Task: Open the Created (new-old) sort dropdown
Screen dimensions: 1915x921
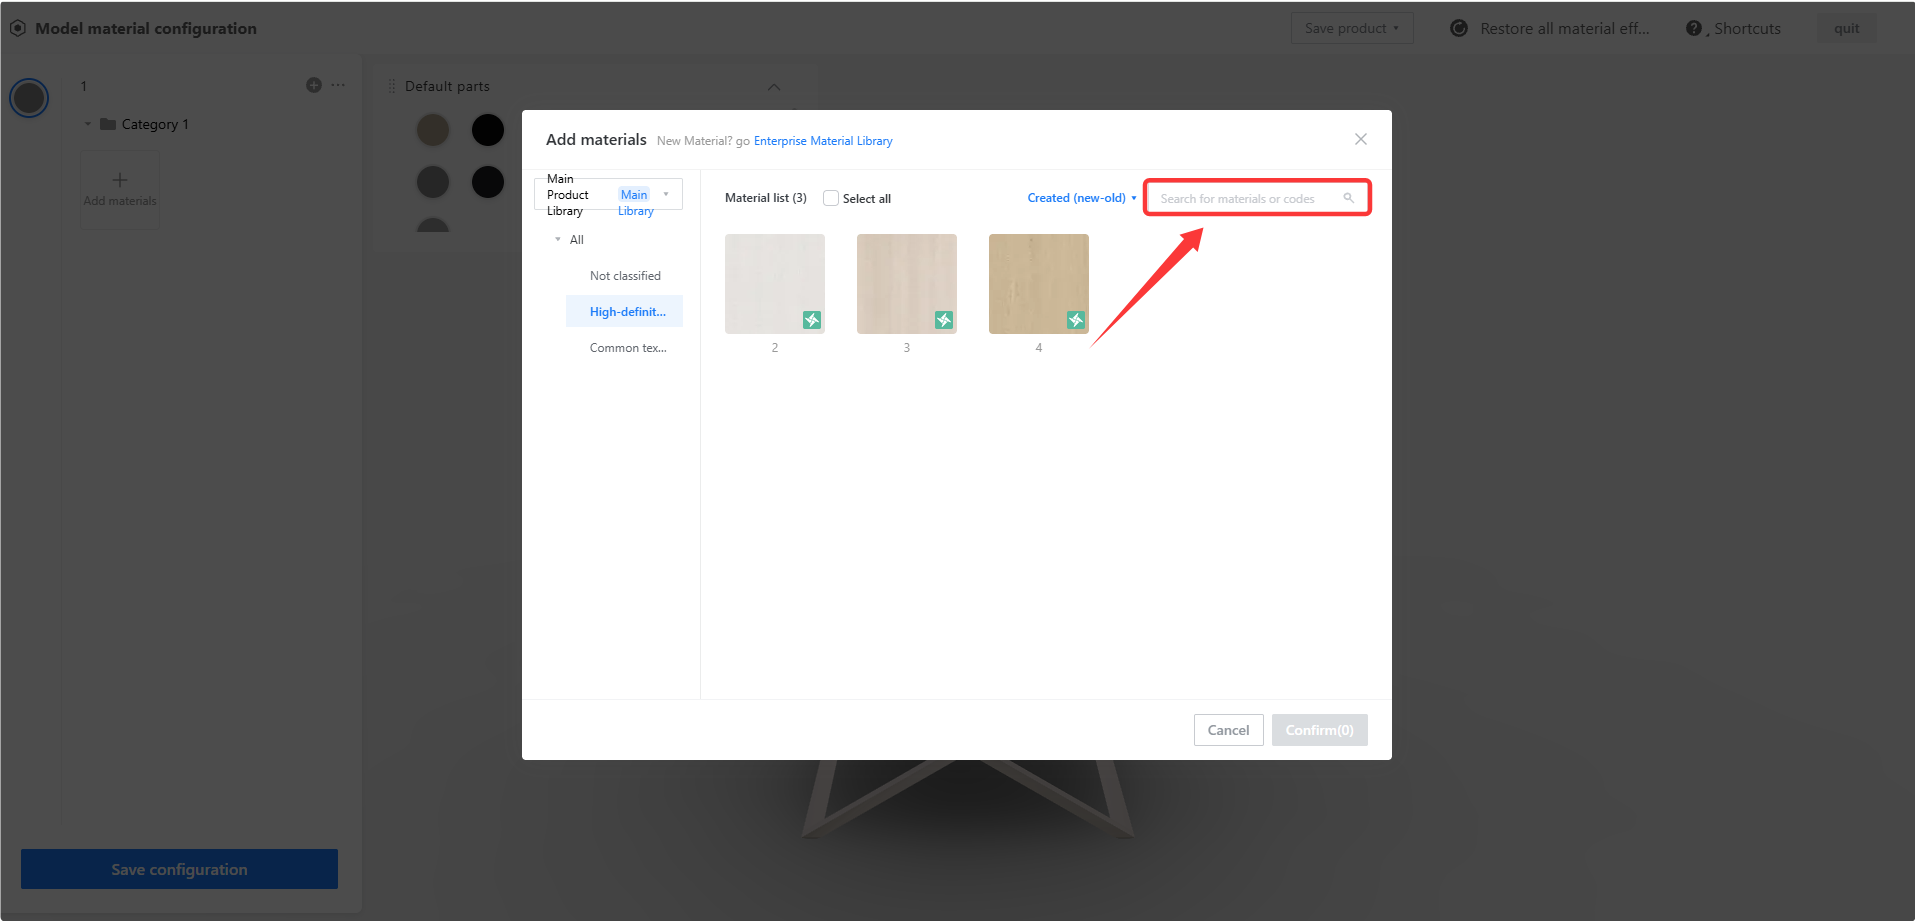Action: pos(1082,198)
